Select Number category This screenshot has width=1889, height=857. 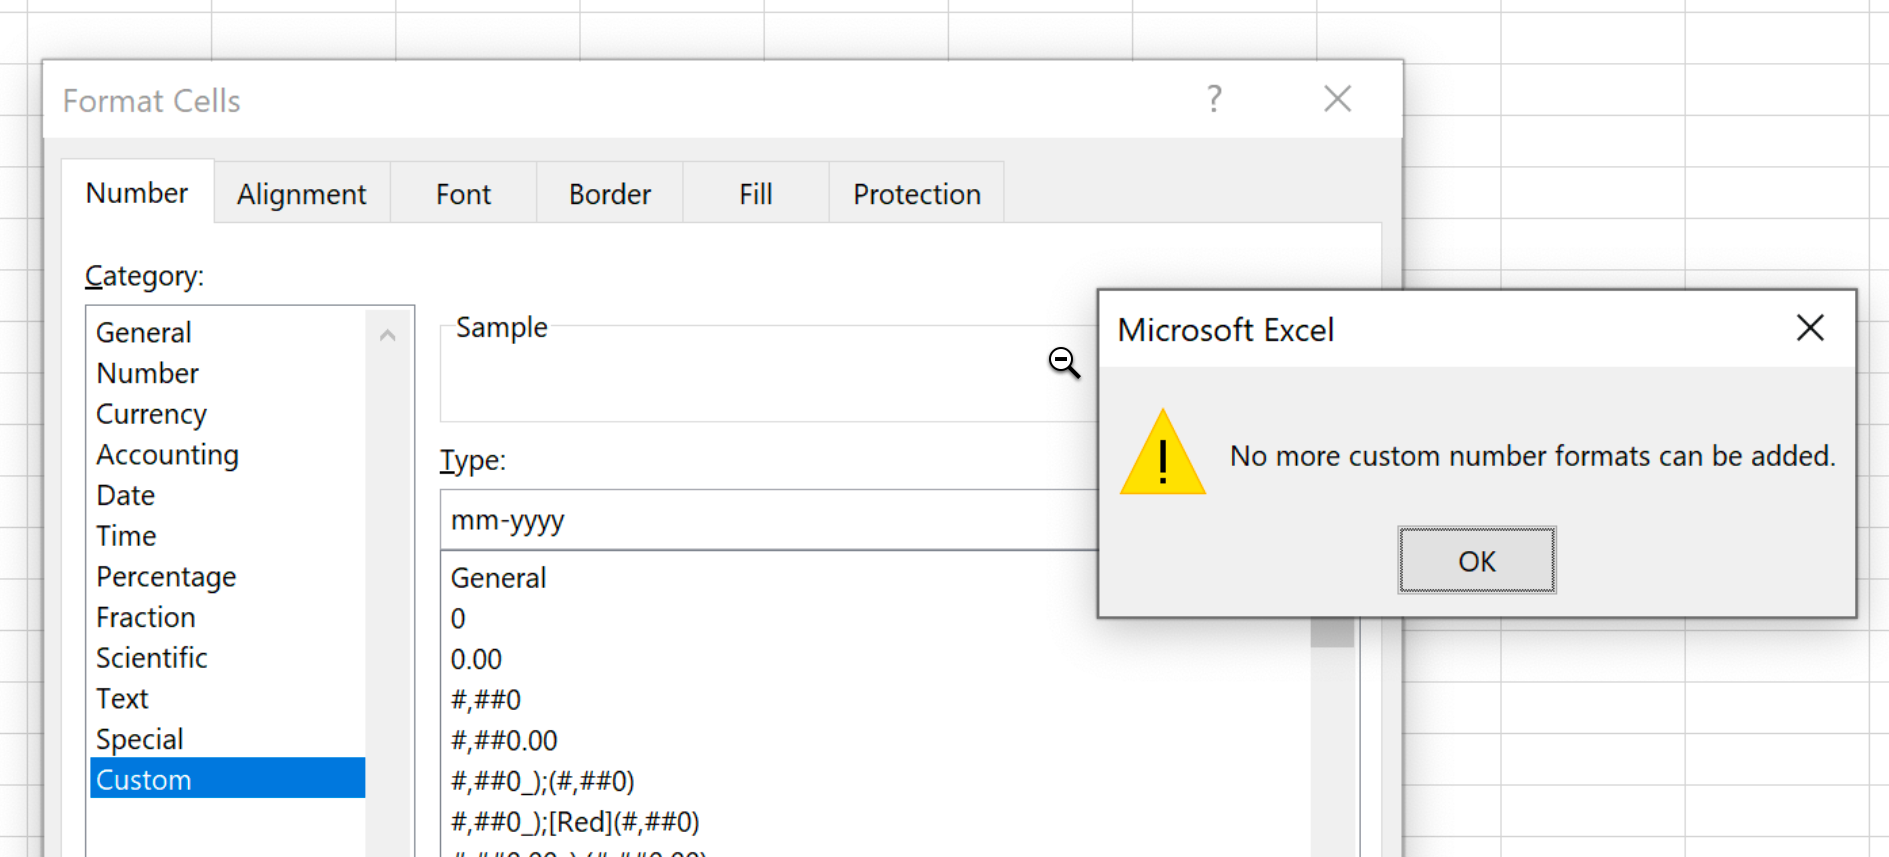228,373
